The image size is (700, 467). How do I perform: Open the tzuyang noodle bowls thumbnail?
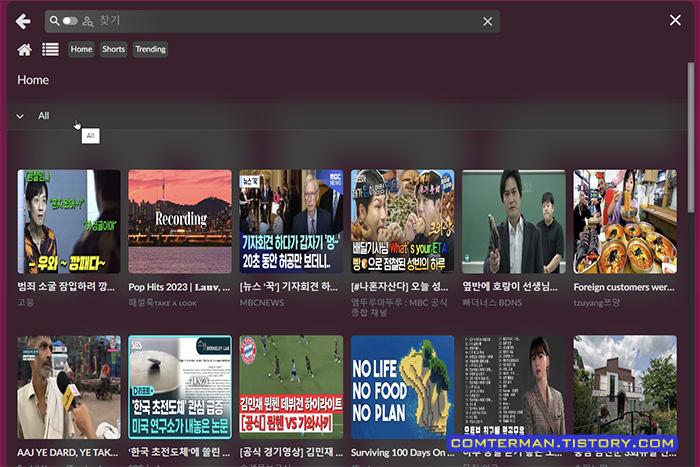[x=625, y=221]
